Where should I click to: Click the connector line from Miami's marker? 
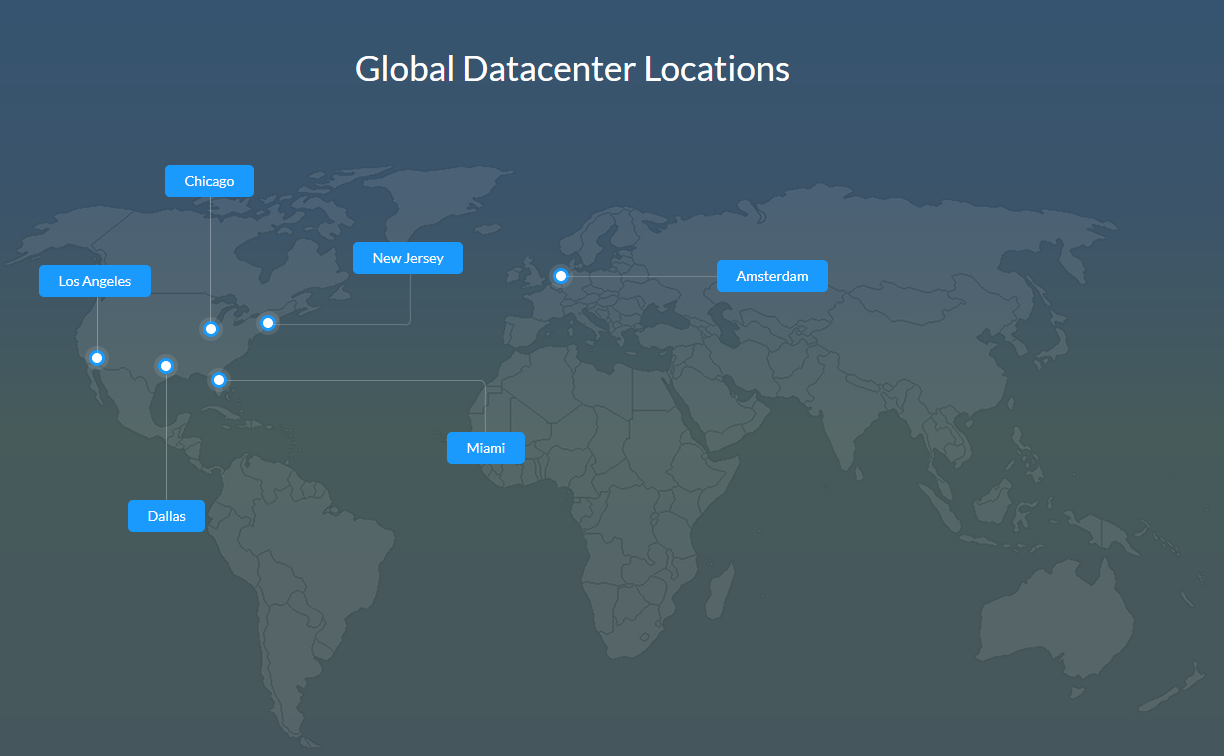pos(350,380)
